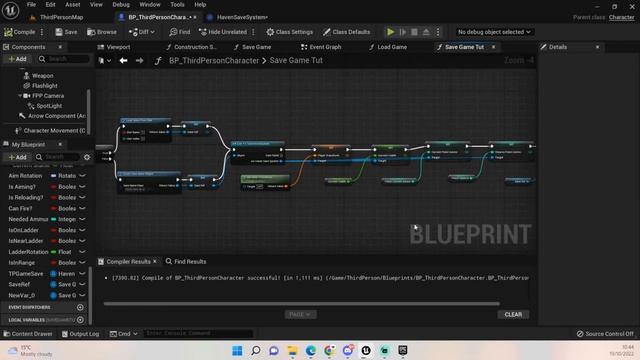Open the debug object selector dropdown
This screenshot has width=640, height=360.
(x=494, y=32)
